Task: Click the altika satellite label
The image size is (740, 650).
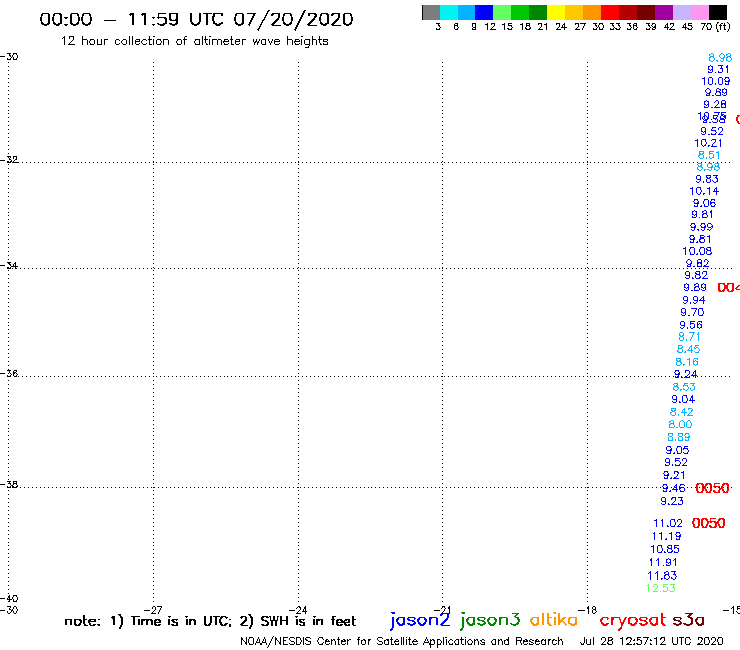Action: click(x=554, y=619)
